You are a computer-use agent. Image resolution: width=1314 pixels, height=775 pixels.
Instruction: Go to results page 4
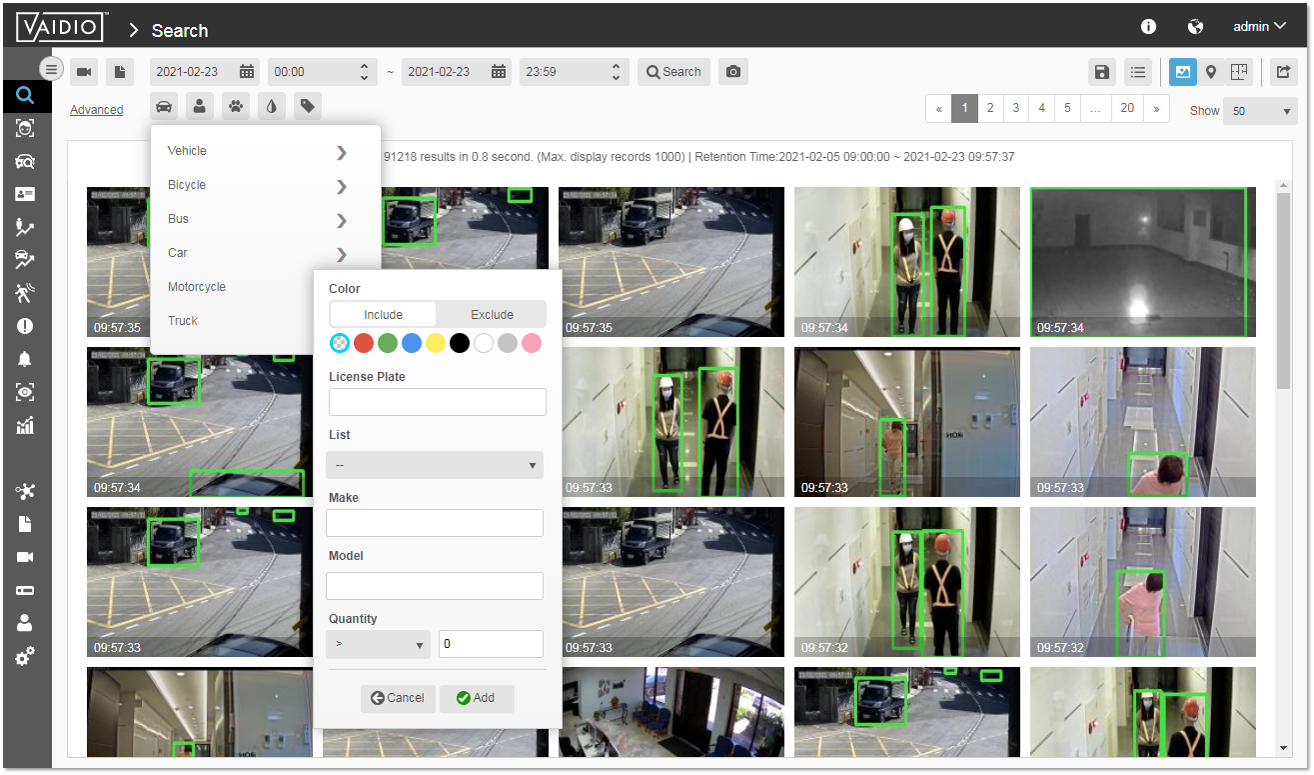pyautogui.click(x=1042, y=108)
